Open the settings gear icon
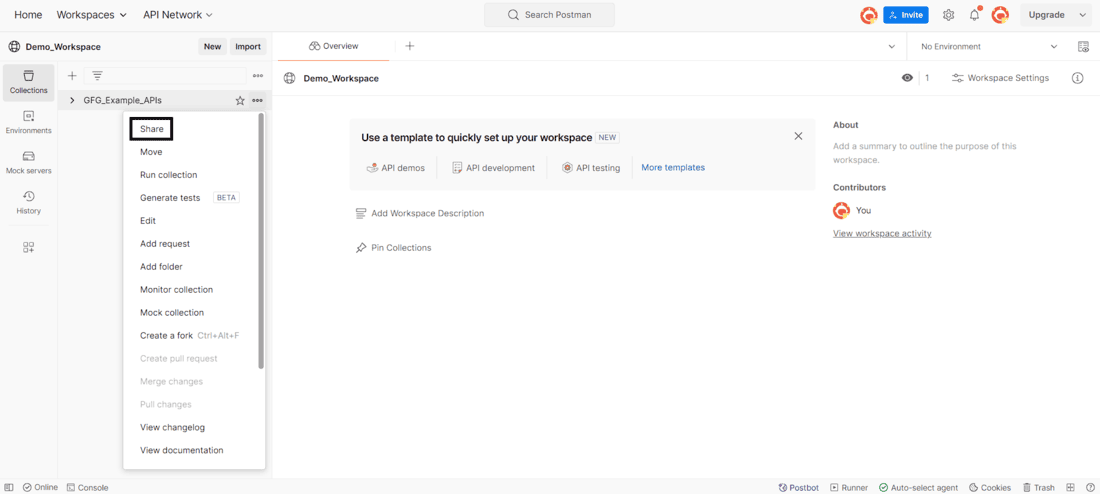The width and height of the screenshot is (1100, 494). [948, 15]
